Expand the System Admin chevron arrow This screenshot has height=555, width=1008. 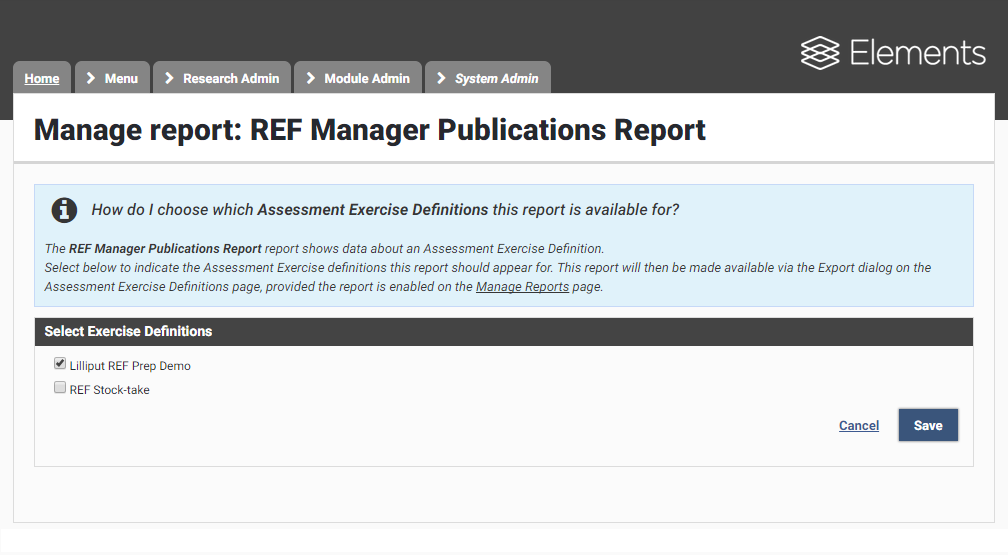point(442,78)
